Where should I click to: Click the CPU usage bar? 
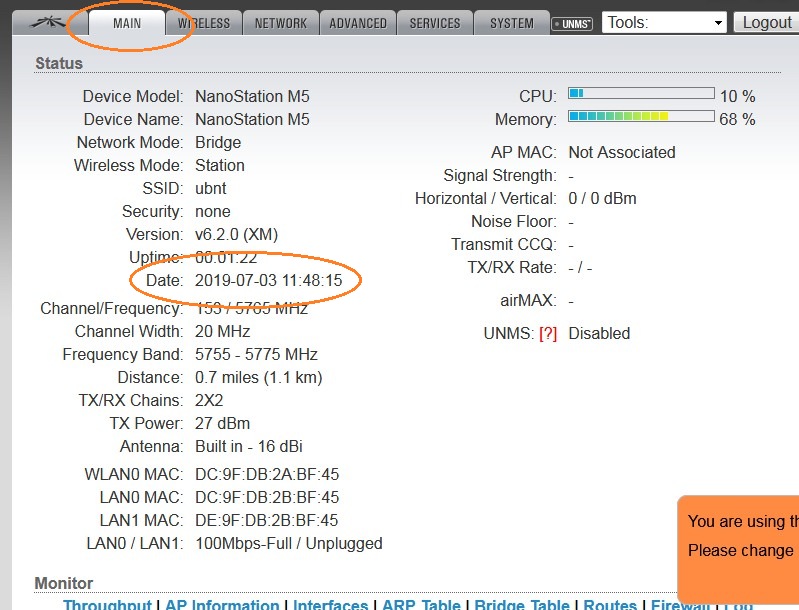click(x=641, y=93)
